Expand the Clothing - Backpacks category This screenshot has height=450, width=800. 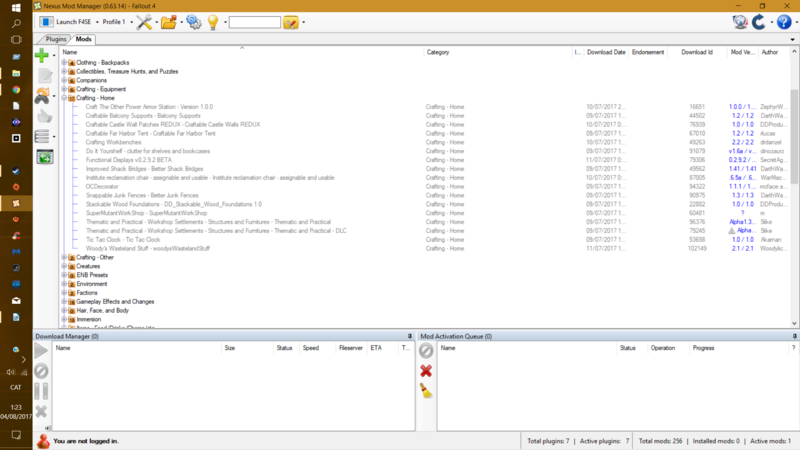point(64,63)
